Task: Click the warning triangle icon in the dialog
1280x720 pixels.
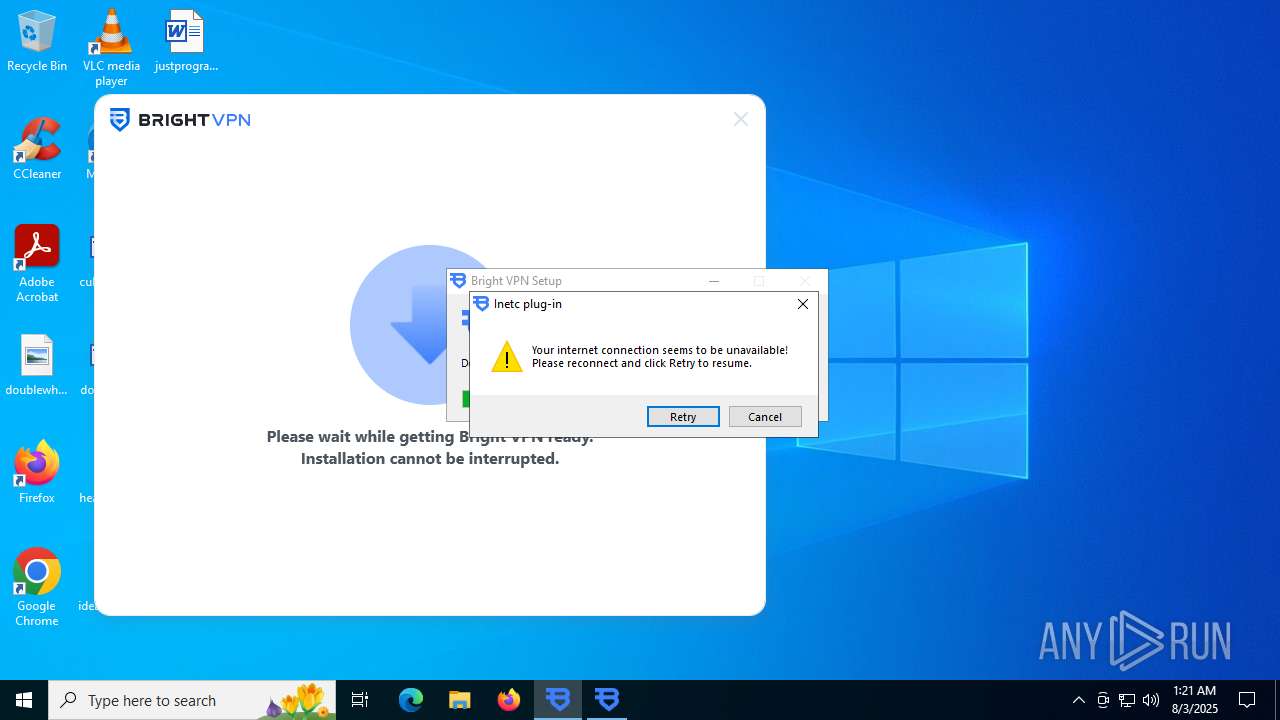Action: click(507, 357)
